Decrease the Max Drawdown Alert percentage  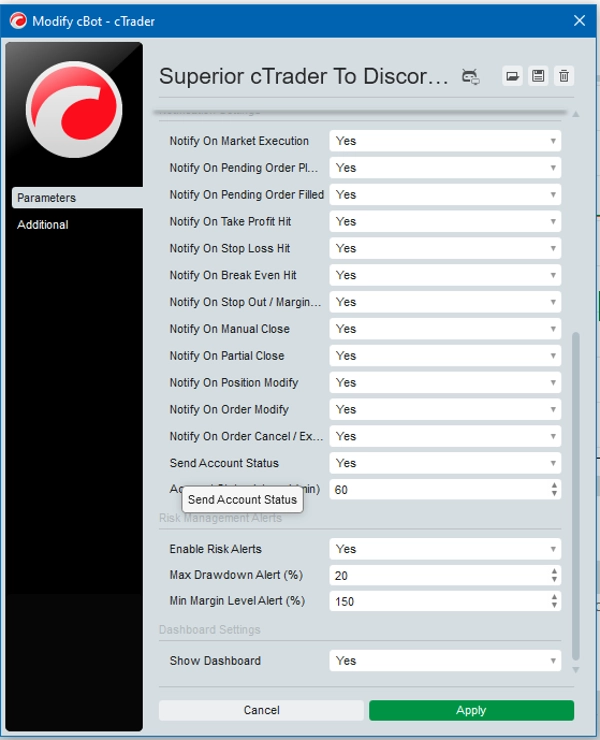coord(554,580)
